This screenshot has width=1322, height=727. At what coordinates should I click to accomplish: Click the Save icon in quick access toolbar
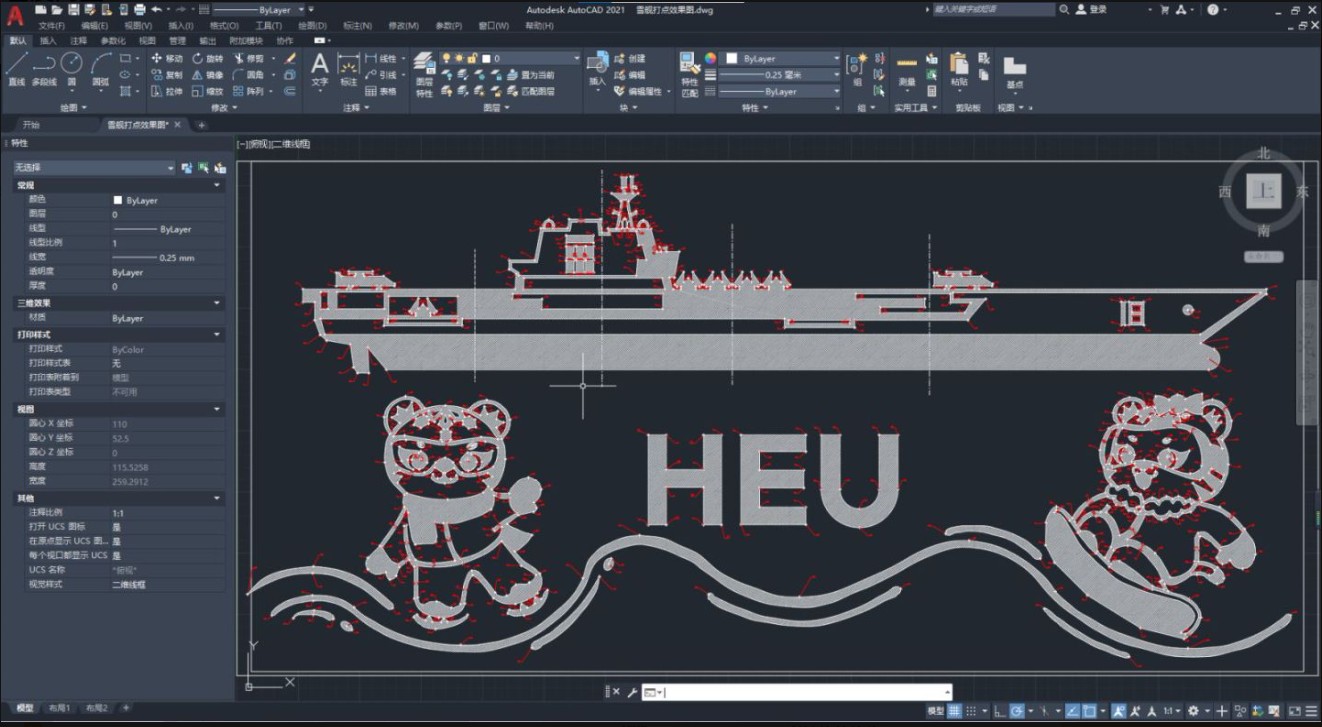(x=74, y=9)
